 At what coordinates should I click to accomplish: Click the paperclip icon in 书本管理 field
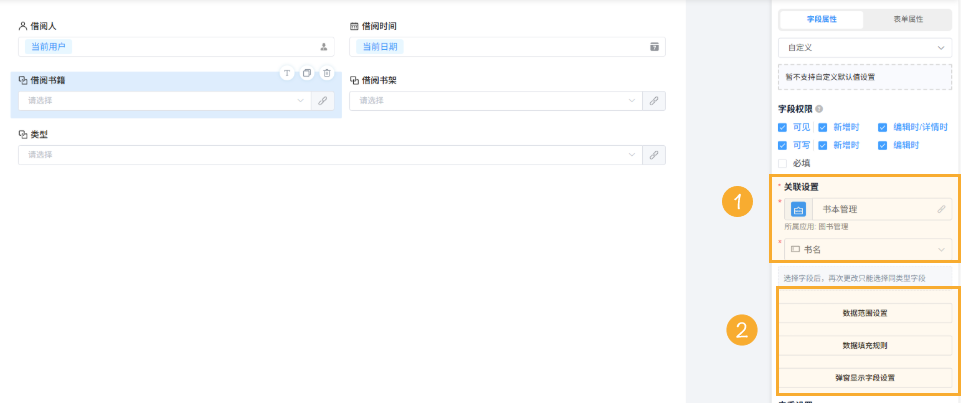point(941,209)
